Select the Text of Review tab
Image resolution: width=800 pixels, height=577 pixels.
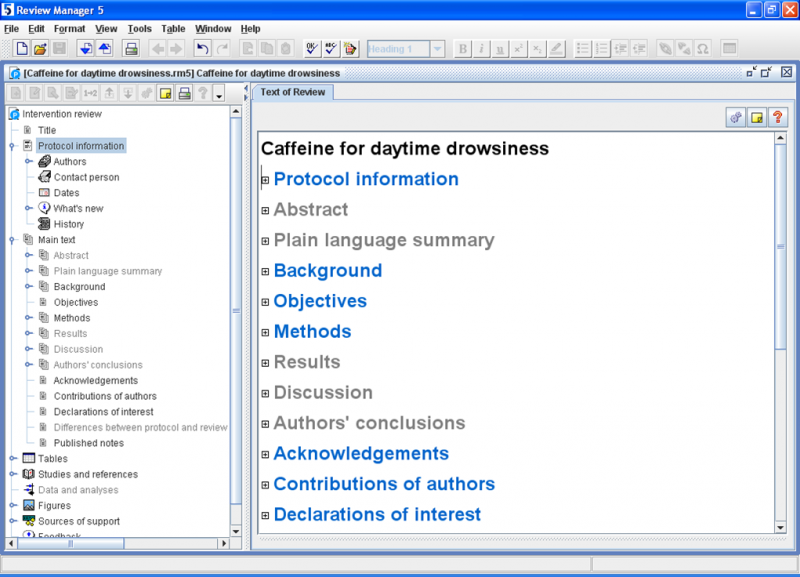click(x=292, y=92)
